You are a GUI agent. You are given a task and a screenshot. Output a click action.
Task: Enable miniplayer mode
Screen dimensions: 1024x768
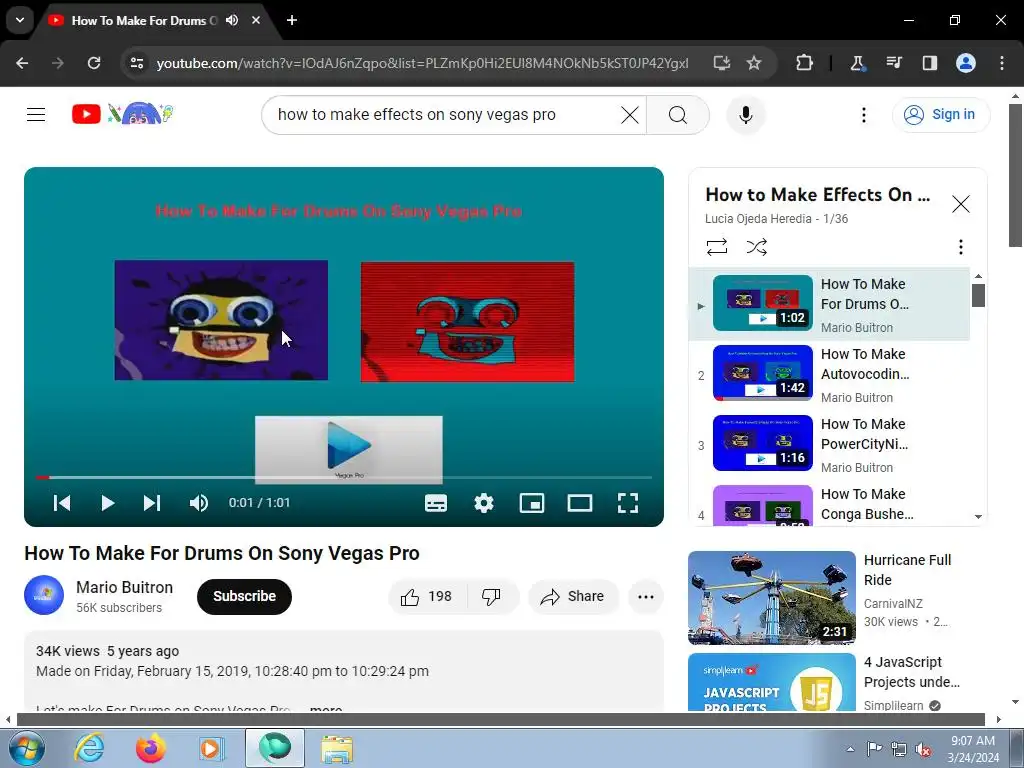[532, 503]
